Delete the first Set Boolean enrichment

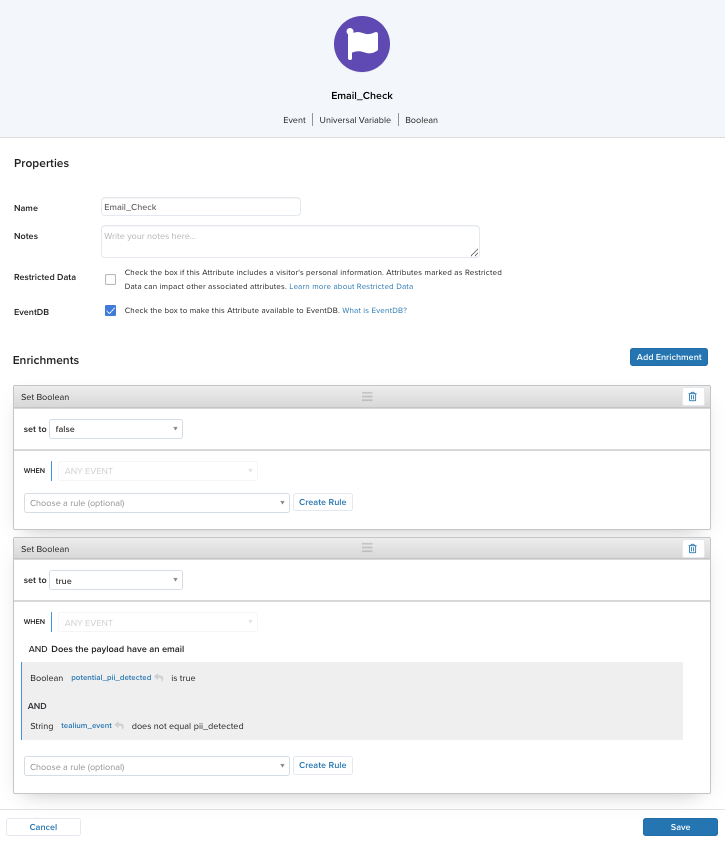point(692,397)
